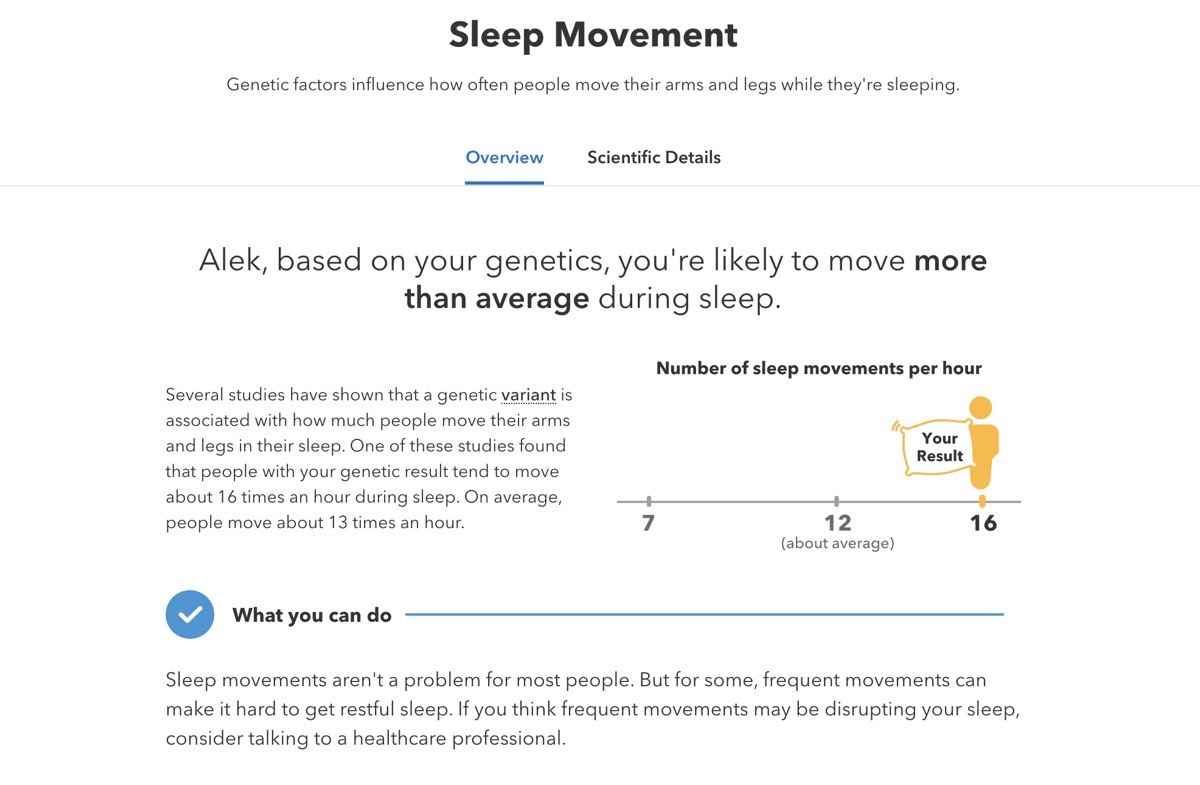
Task: Select the tick mark above the number 7
Action: [x=650, y=497]
